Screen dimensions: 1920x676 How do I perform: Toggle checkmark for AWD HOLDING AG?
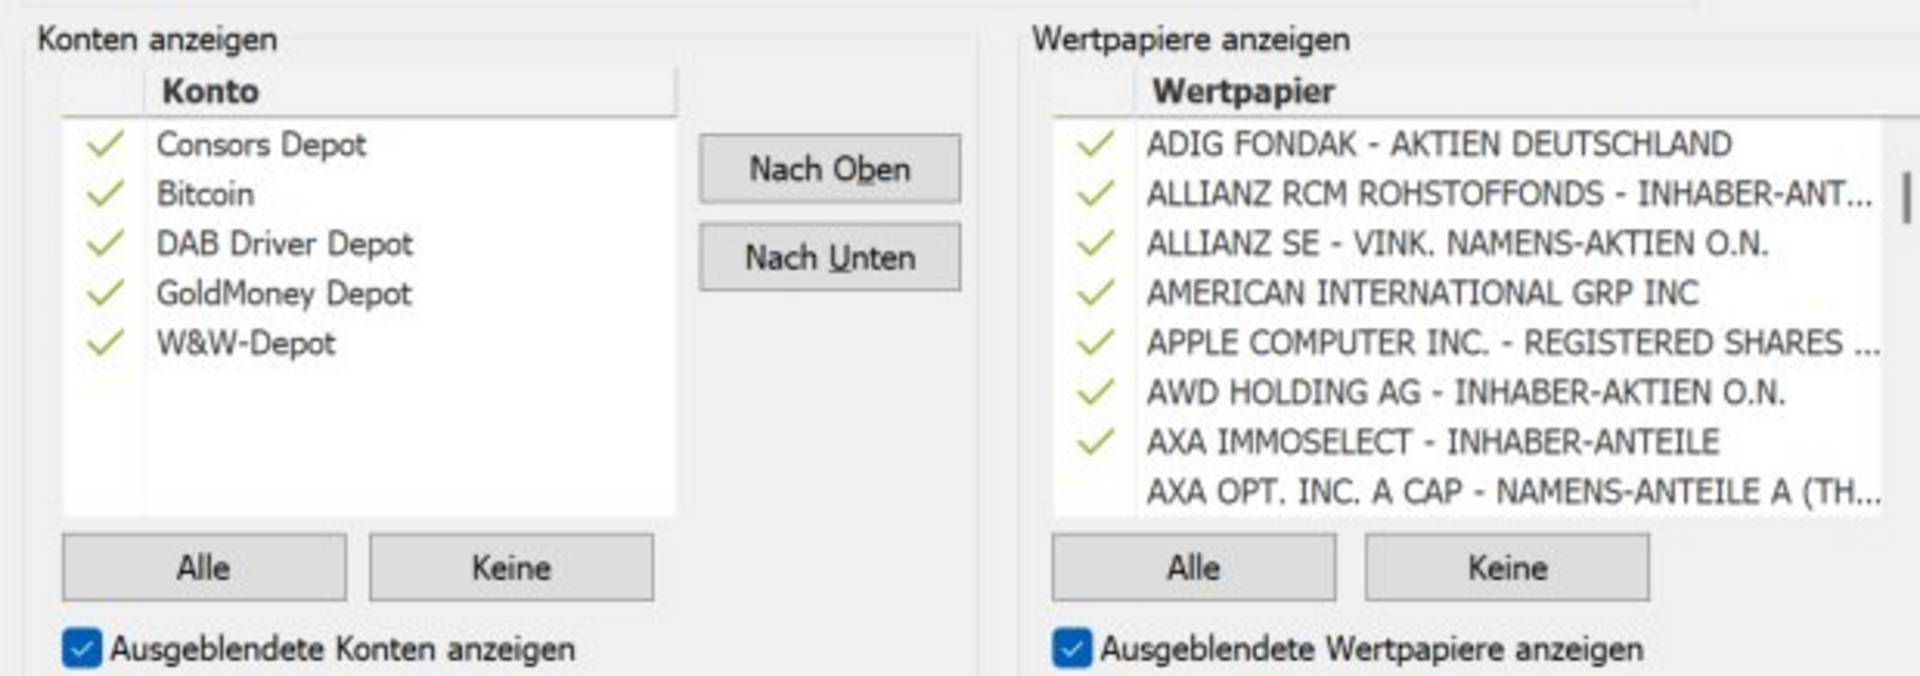(1095, 392)
